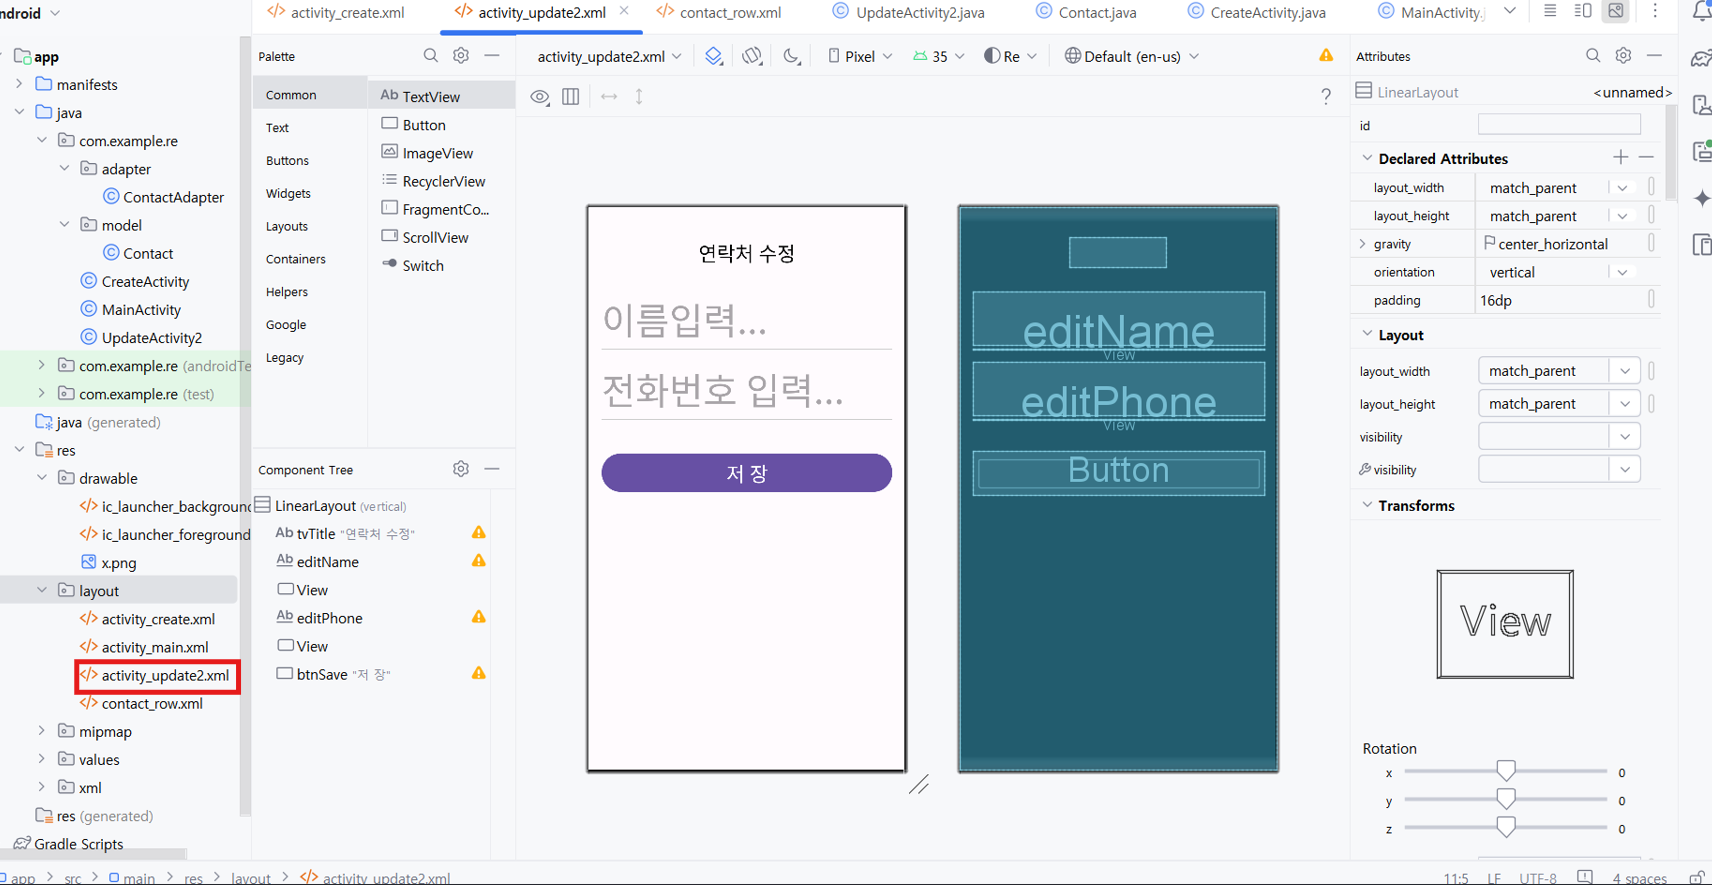The image size is (1712, 885).
Task: Select Buttons palette category
Action: point(287,160)
